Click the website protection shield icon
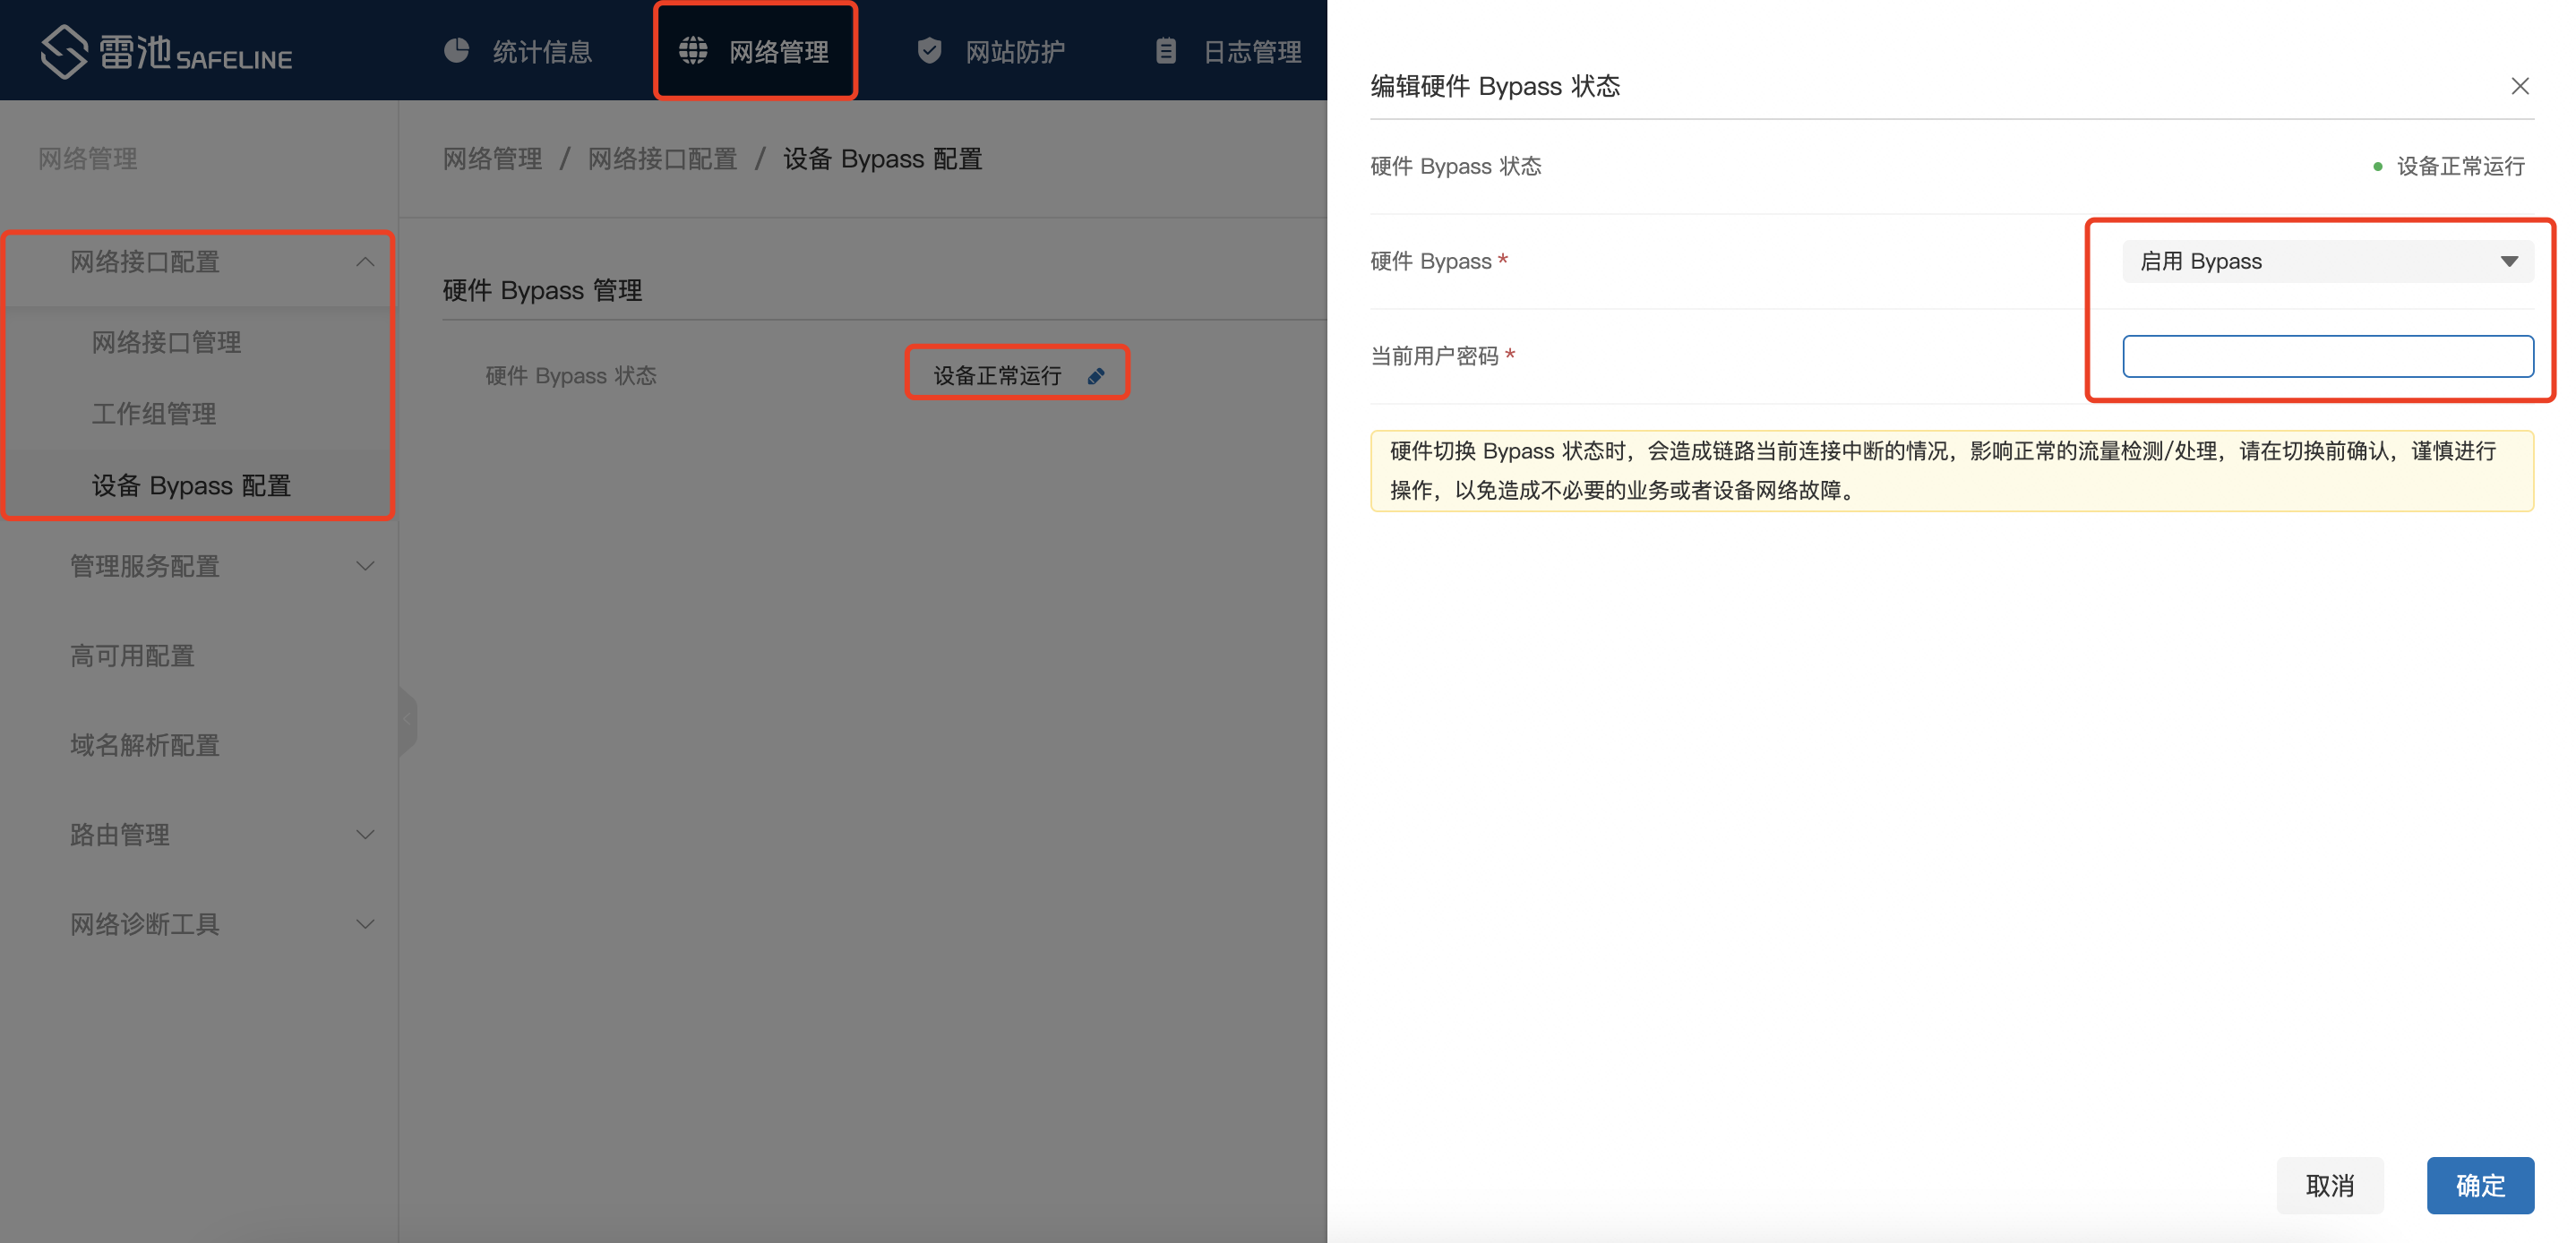 pyautogui.click(x=929, y=51)
